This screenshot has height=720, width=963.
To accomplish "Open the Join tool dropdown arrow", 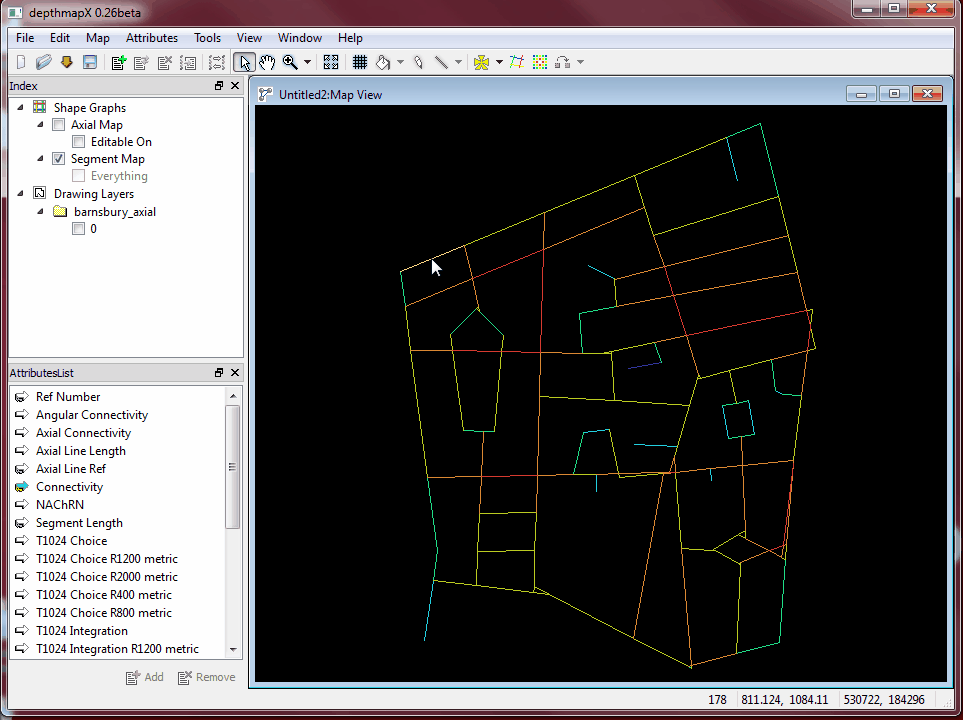I will [580, 62].
